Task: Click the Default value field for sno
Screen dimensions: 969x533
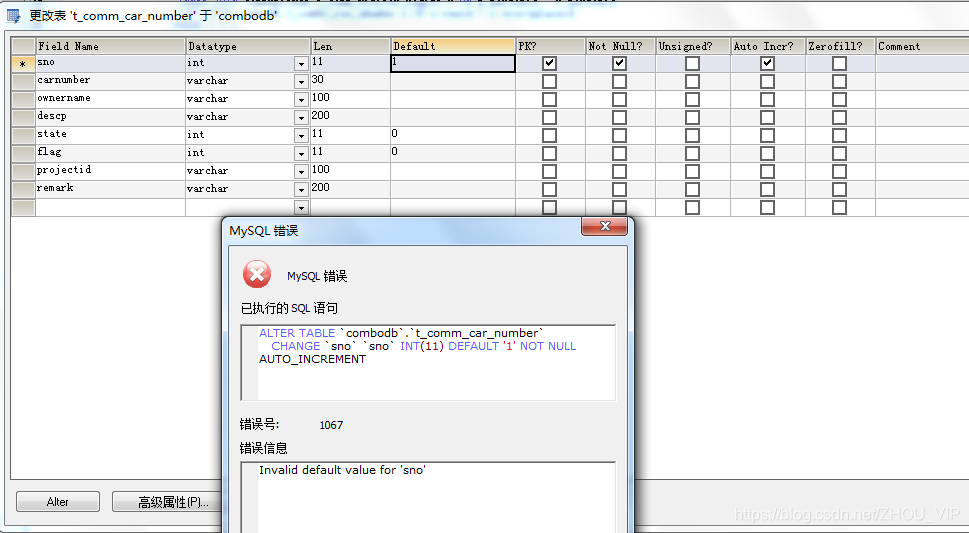Action: 453,63
